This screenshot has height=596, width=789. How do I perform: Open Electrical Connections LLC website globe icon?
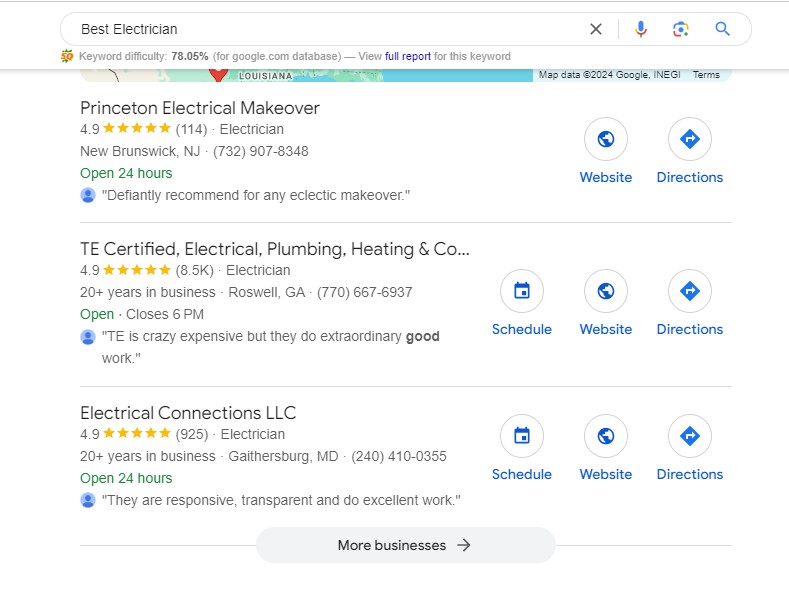coord(606,436)
